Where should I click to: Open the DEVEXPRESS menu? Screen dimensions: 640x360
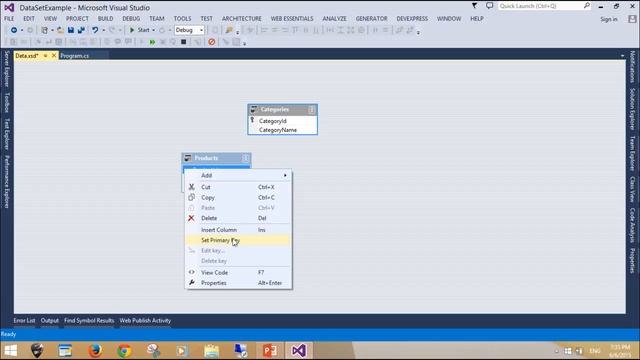412,19
